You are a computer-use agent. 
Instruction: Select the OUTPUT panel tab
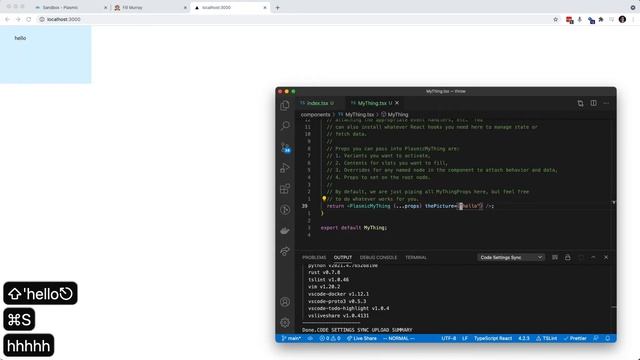342,258
